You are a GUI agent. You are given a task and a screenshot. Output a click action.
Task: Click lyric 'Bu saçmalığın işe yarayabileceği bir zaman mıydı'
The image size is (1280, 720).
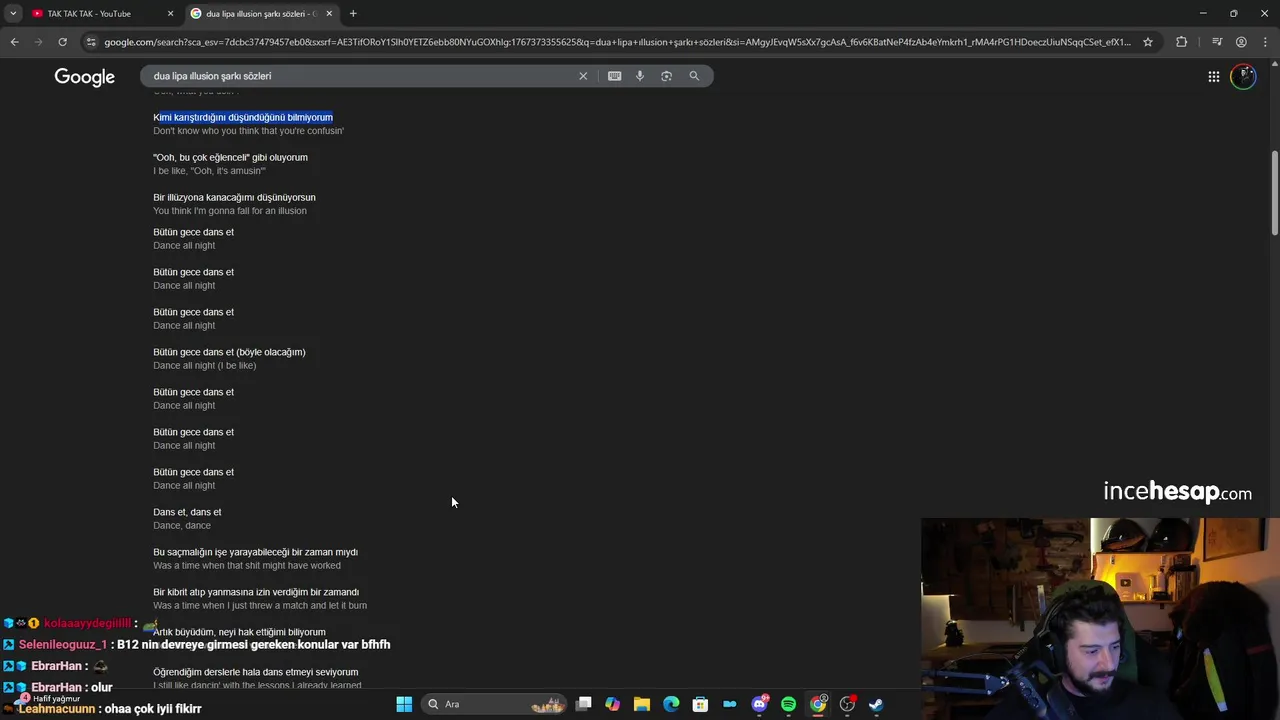click(x=255, y=552)
